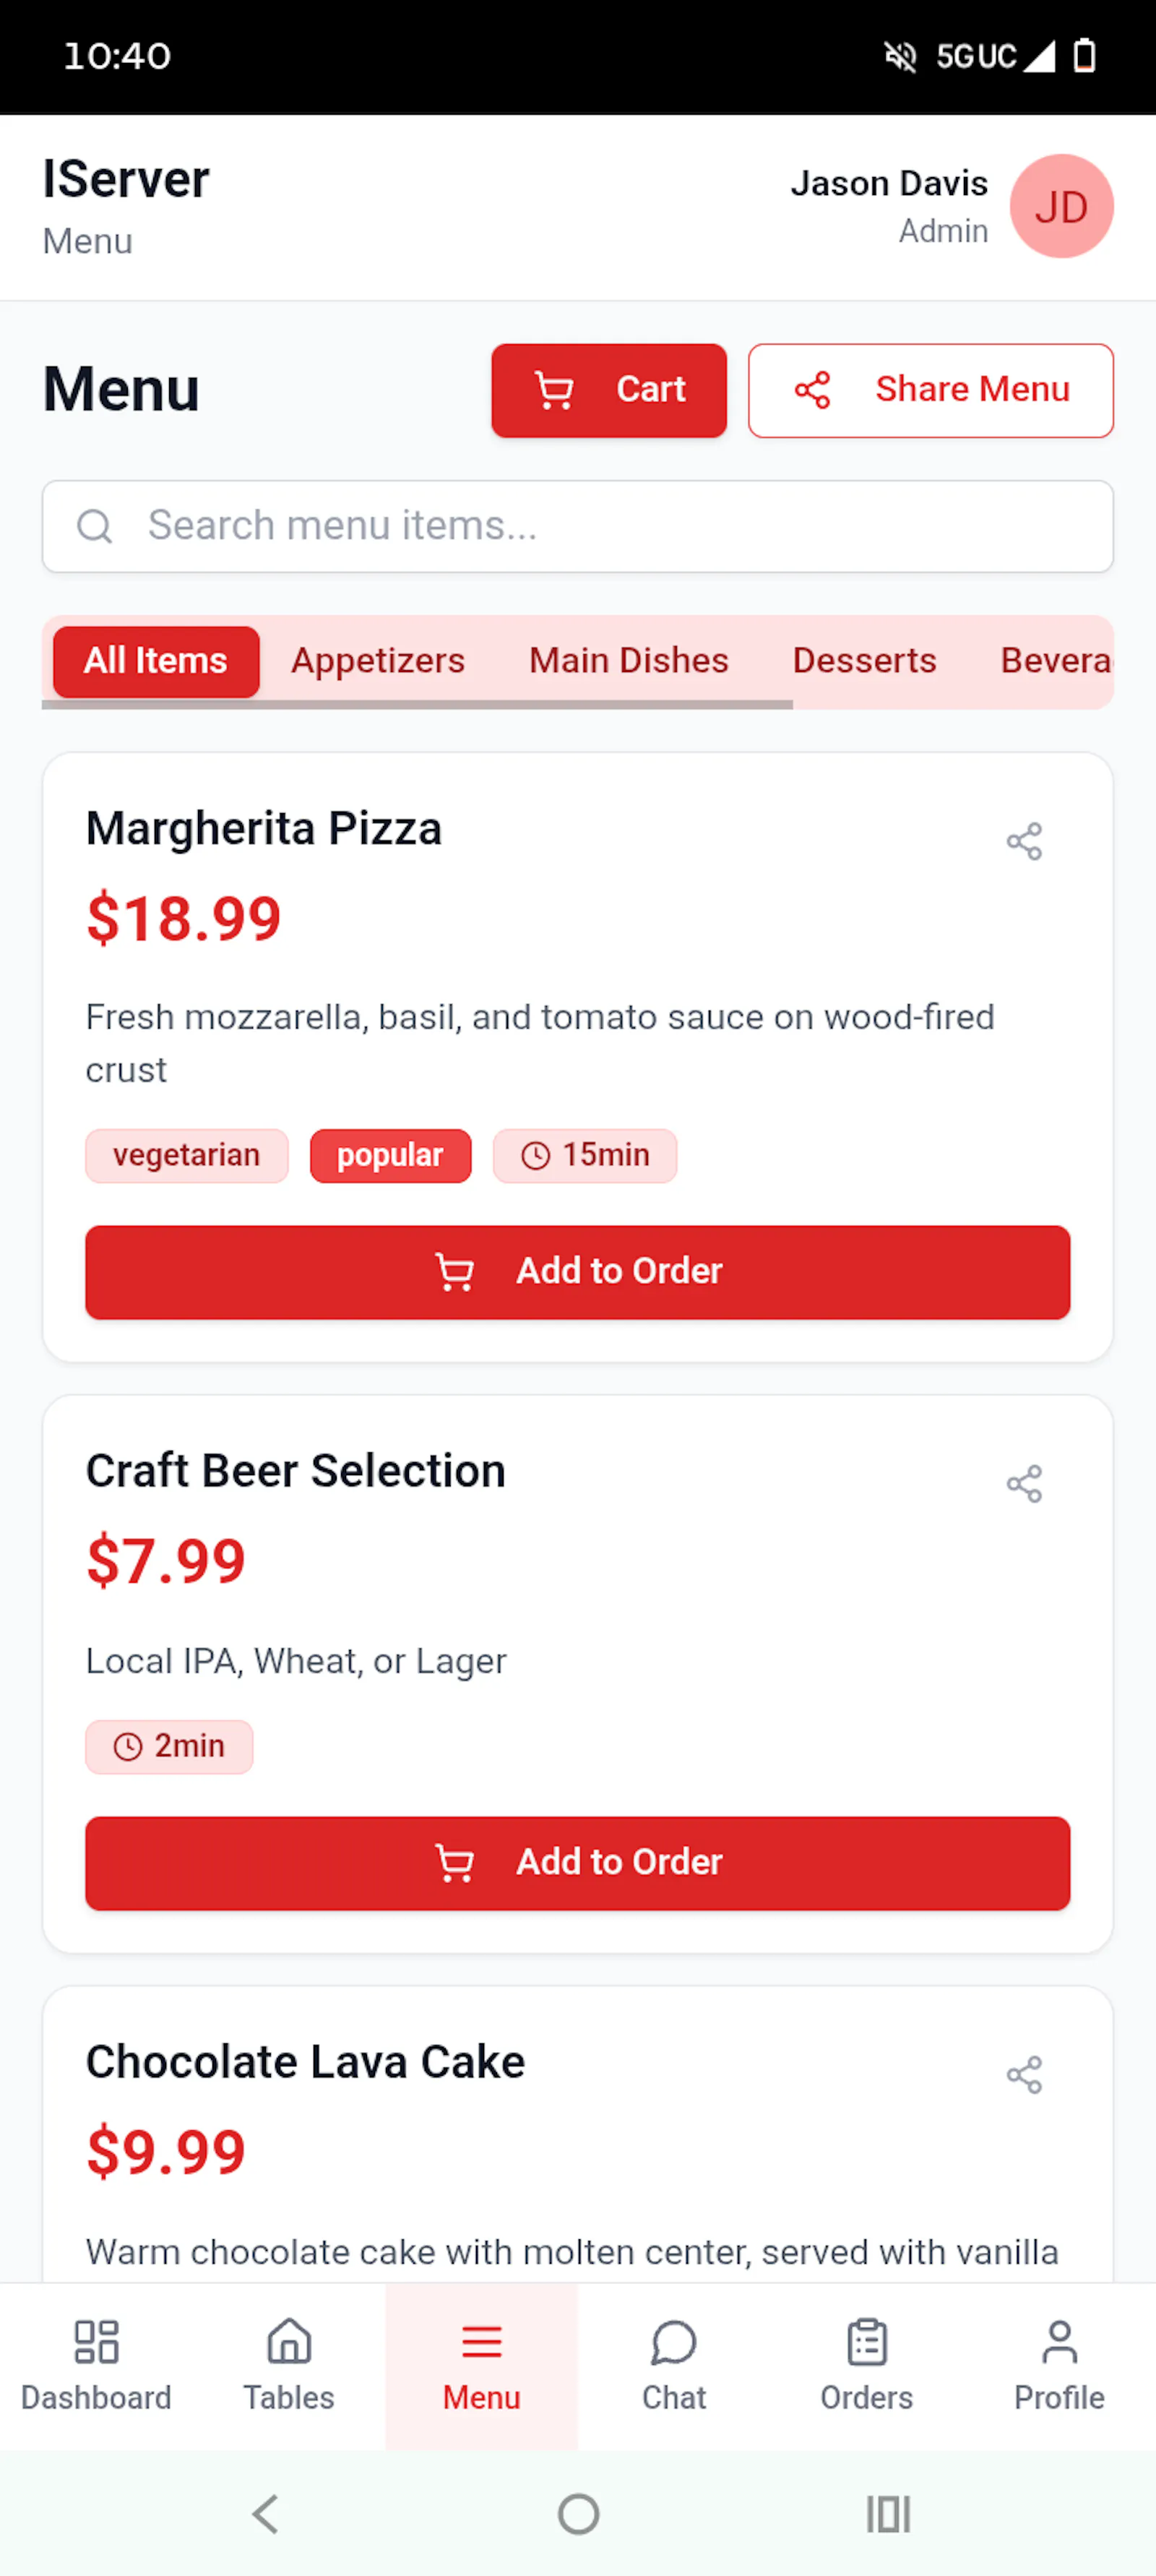This screenshot has width=1156, height=2576.
Task: Filter by Main Dishes tab
Action: (x=629, y=661)
